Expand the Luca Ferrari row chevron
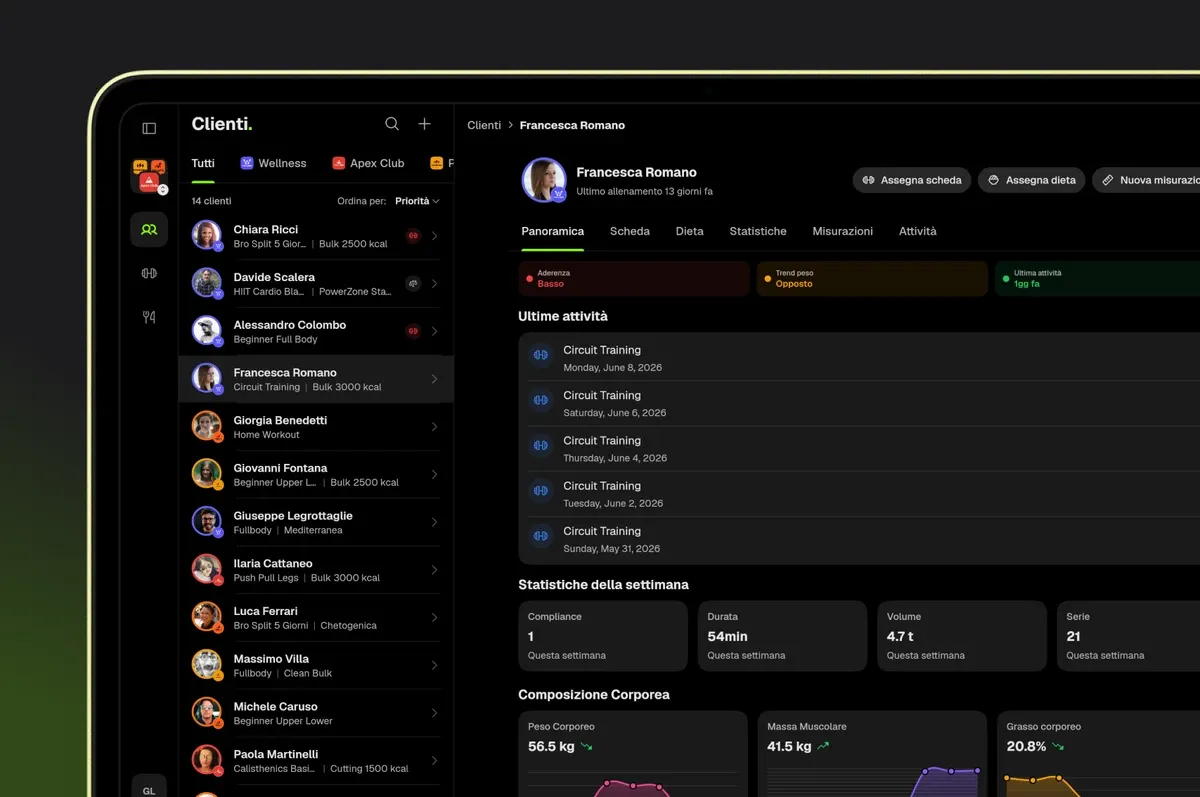 [435, 618]
